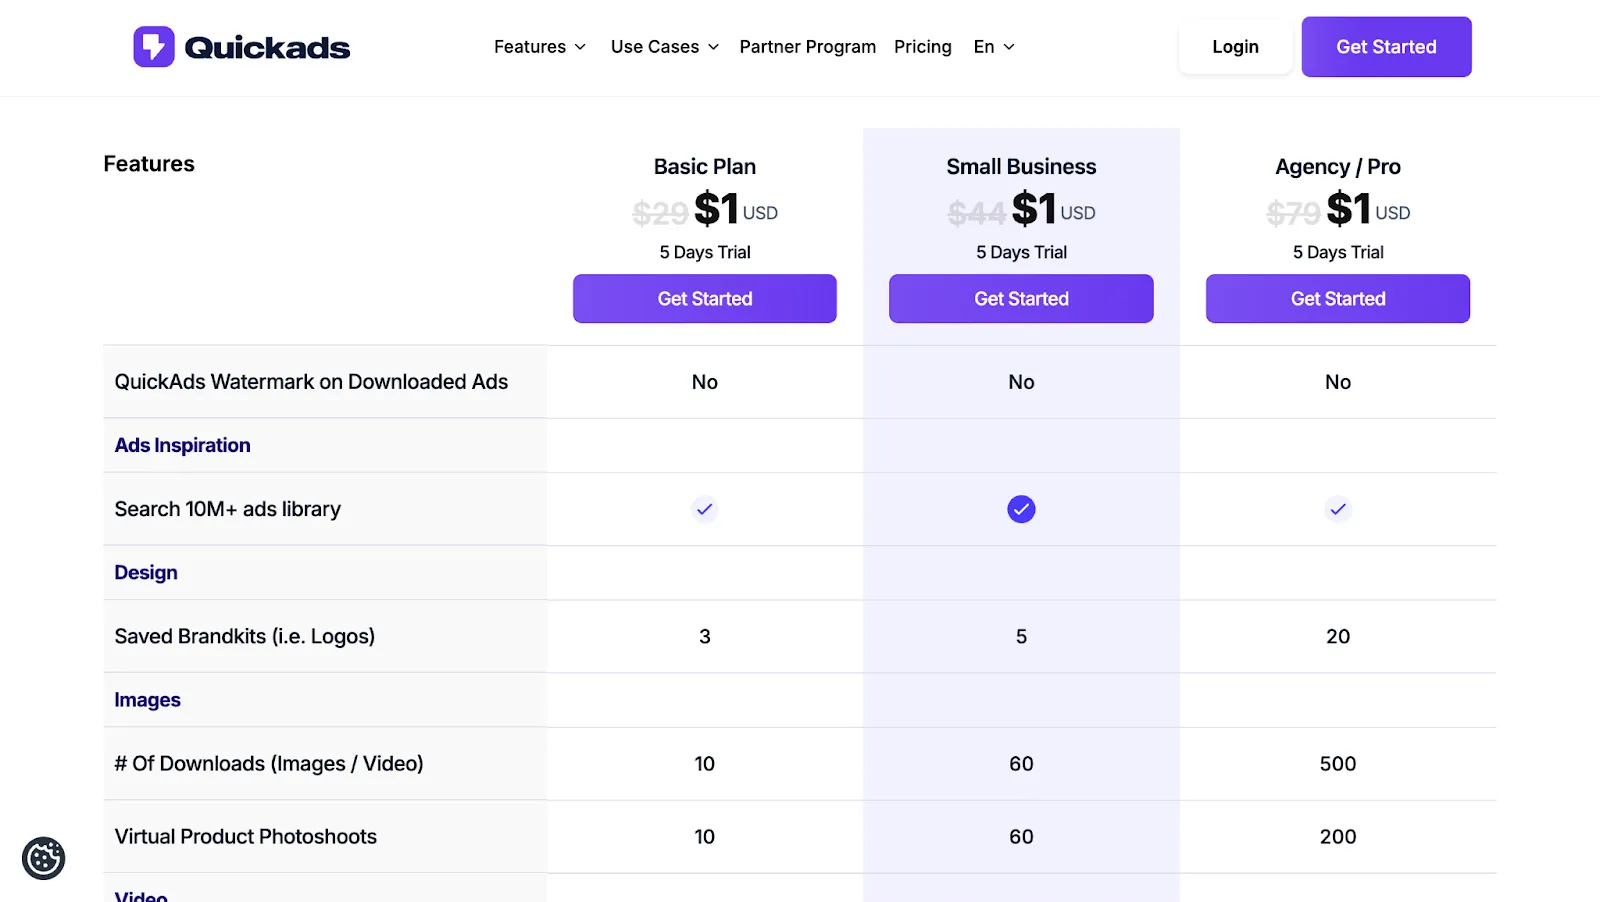
Task: Click Agency / Pro ads library checkmark
Action: point(1338,509)
